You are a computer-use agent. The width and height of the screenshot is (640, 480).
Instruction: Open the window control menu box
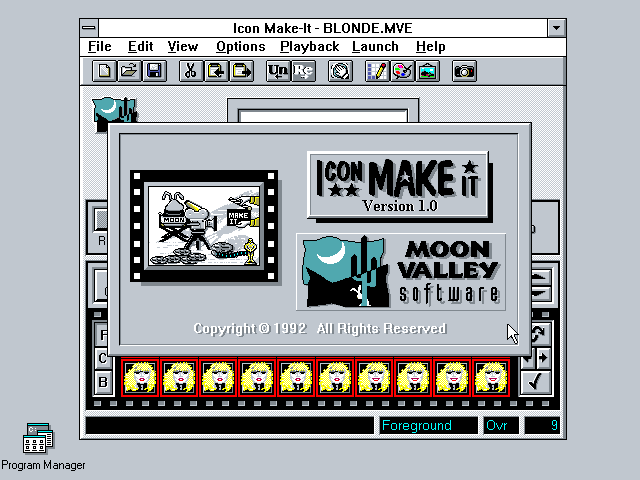(x=89, y=28)
